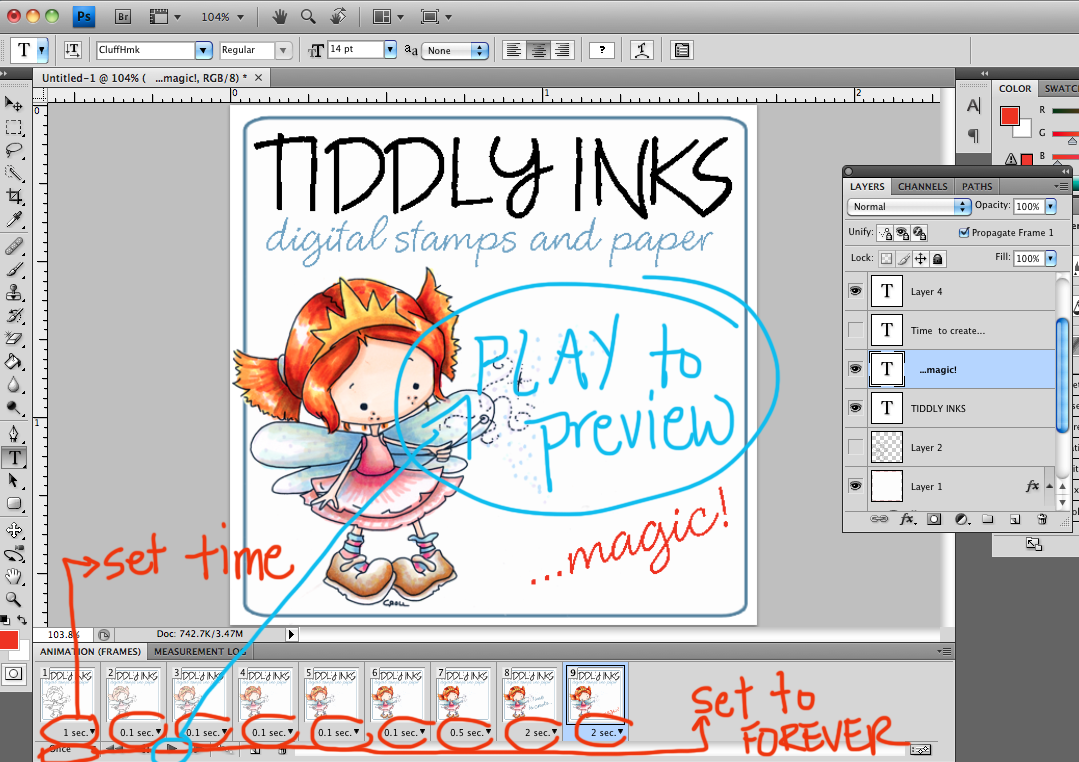Viewport: 1079px width, 762px height.
Task: Select the Move tool
Action: click(14, 104)
